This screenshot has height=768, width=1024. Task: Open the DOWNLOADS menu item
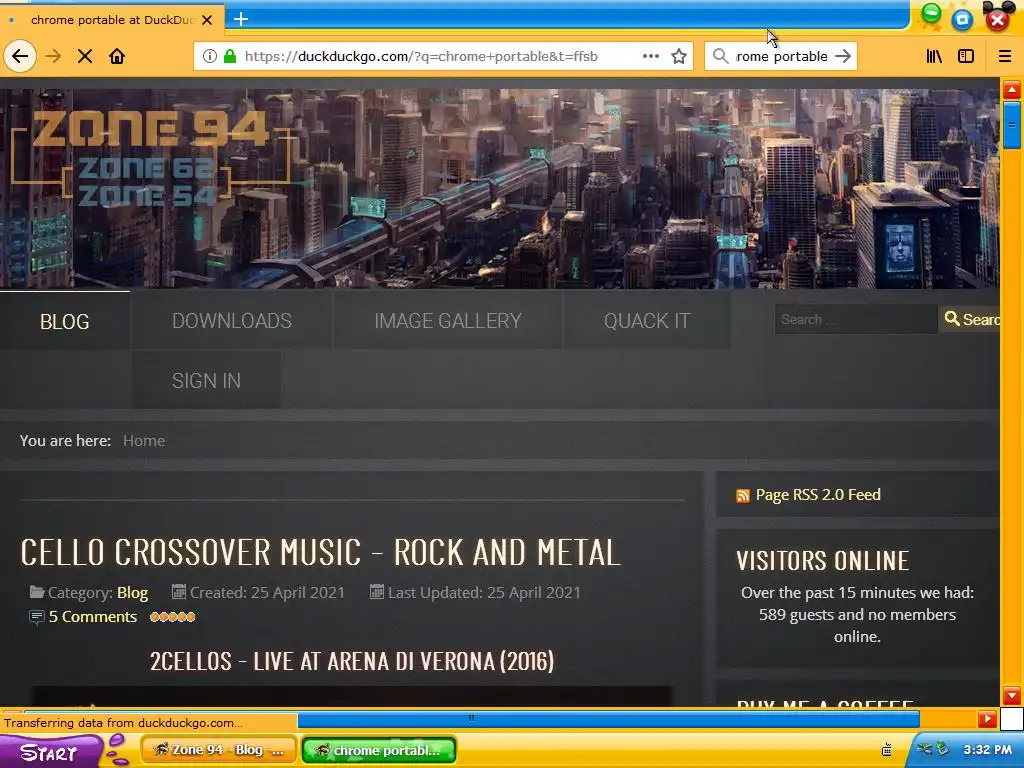[x=232, y=321]
